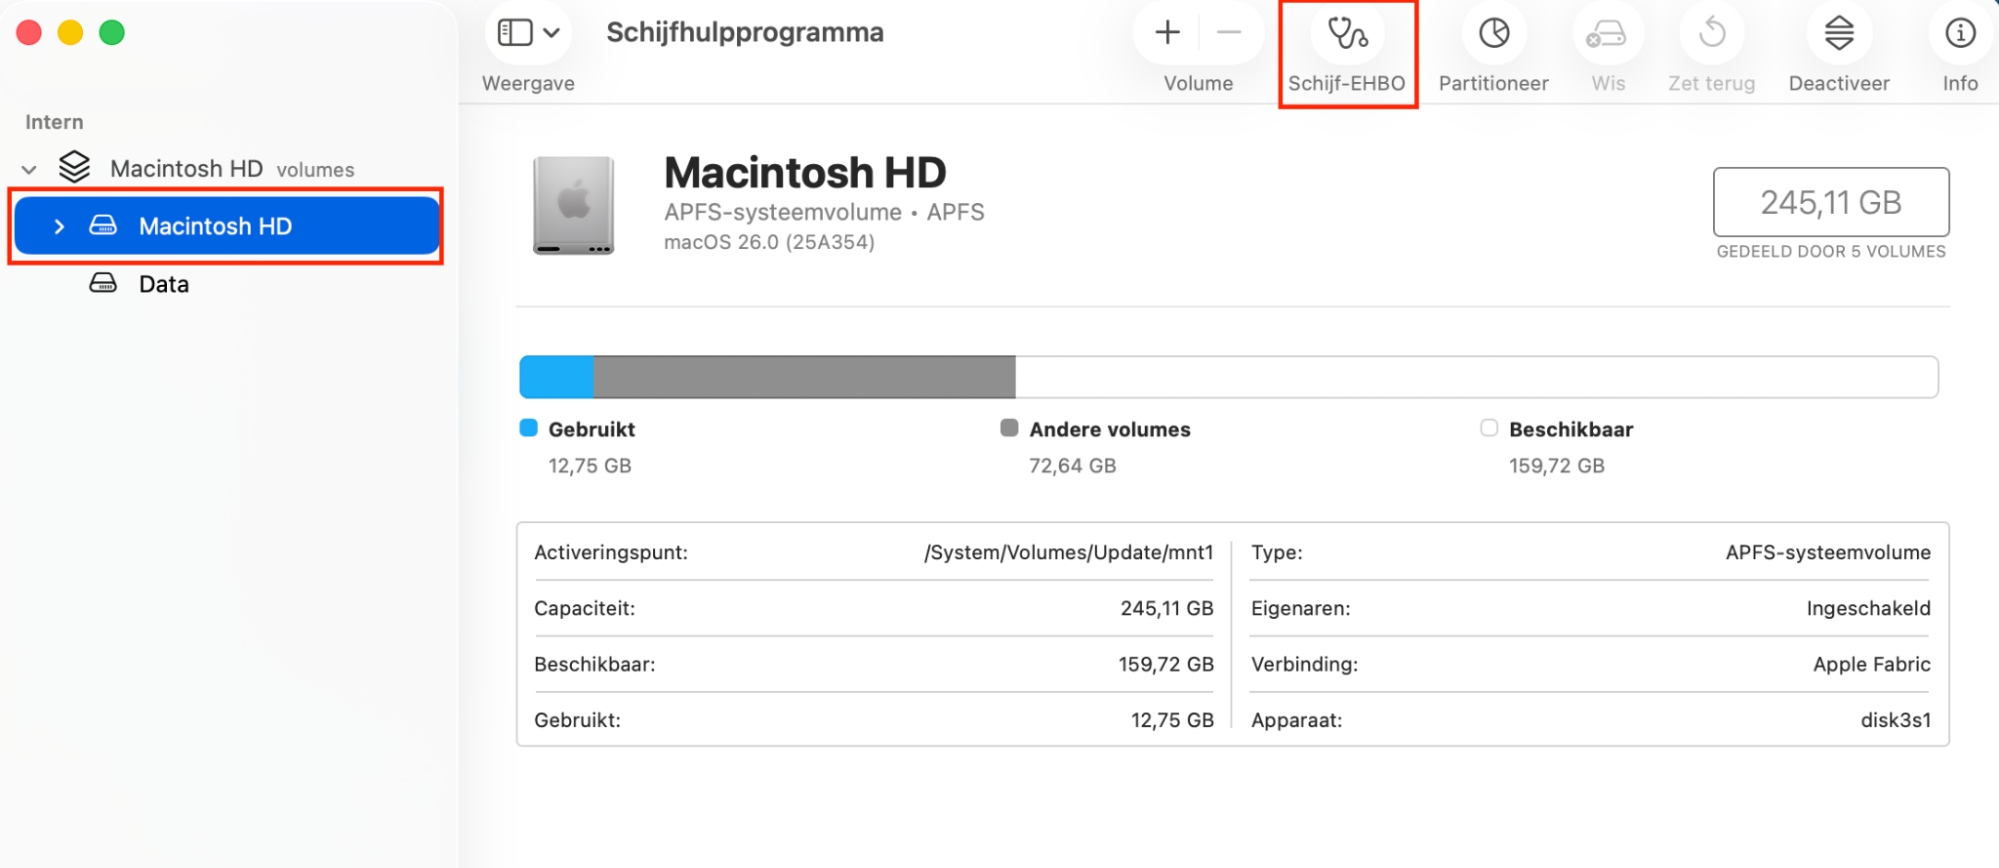1999x868 pixels.
Task: Expand the selected Macintosh HD volume row
Action: (59, 227)
